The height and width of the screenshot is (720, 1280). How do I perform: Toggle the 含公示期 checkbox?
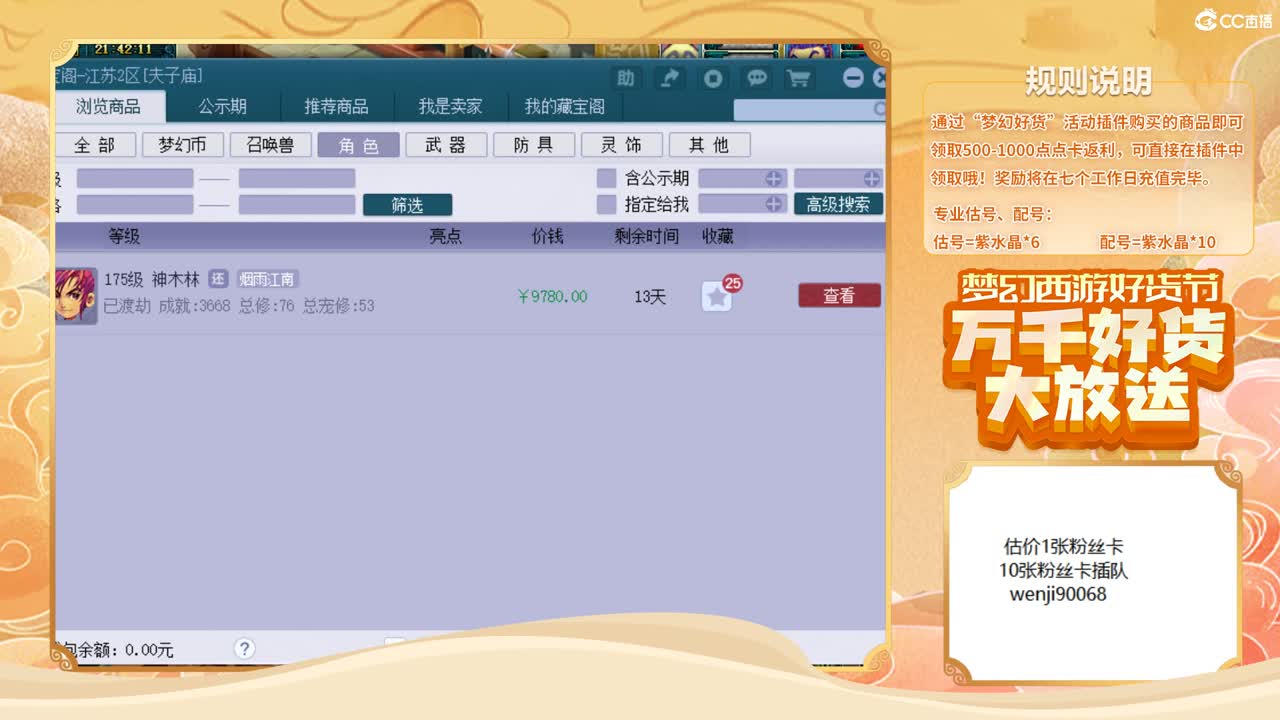tap(606, 178)
